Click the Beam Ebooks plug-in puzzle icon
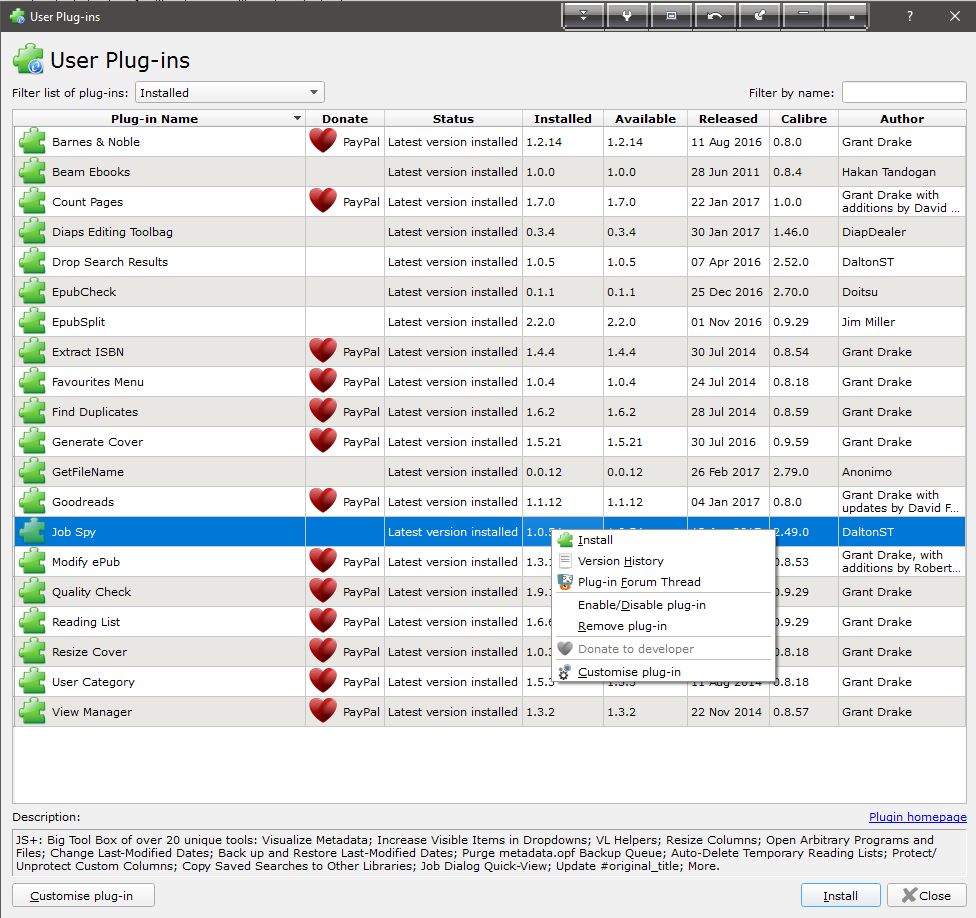Viewport: 976px width, 918px height. pos(32,171)
